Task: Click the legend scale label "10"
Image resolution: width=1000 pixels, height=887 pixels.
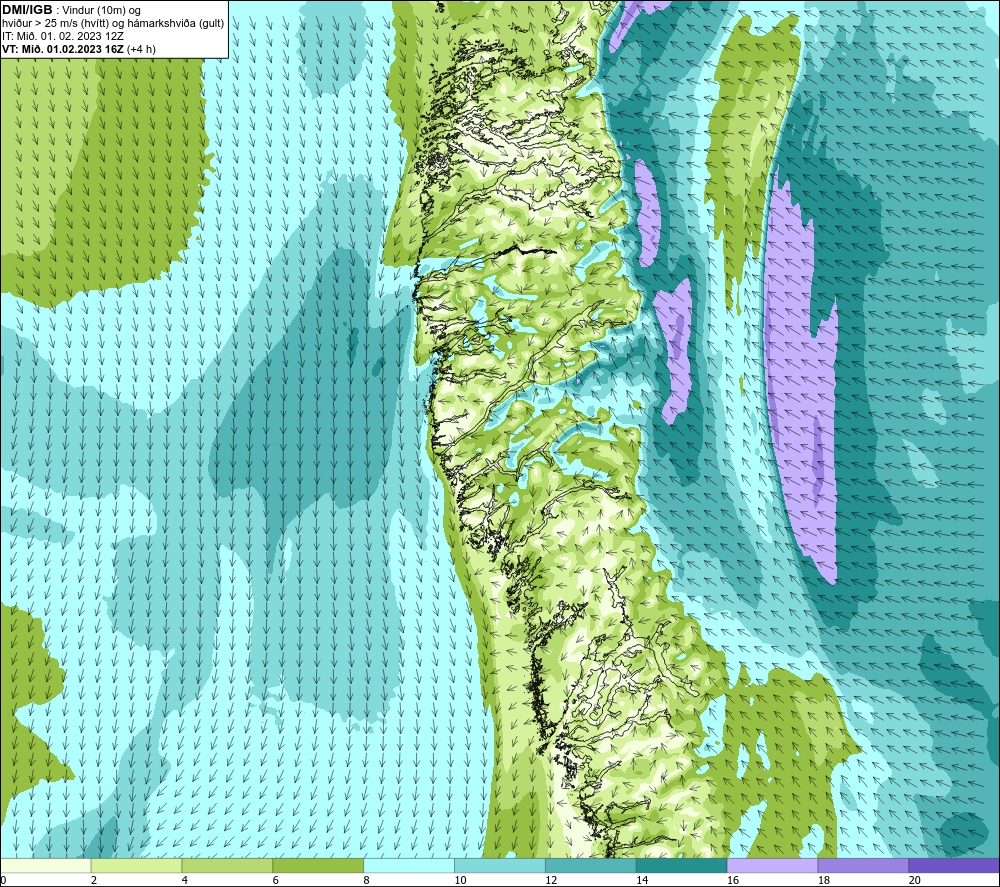Action: 460,880
